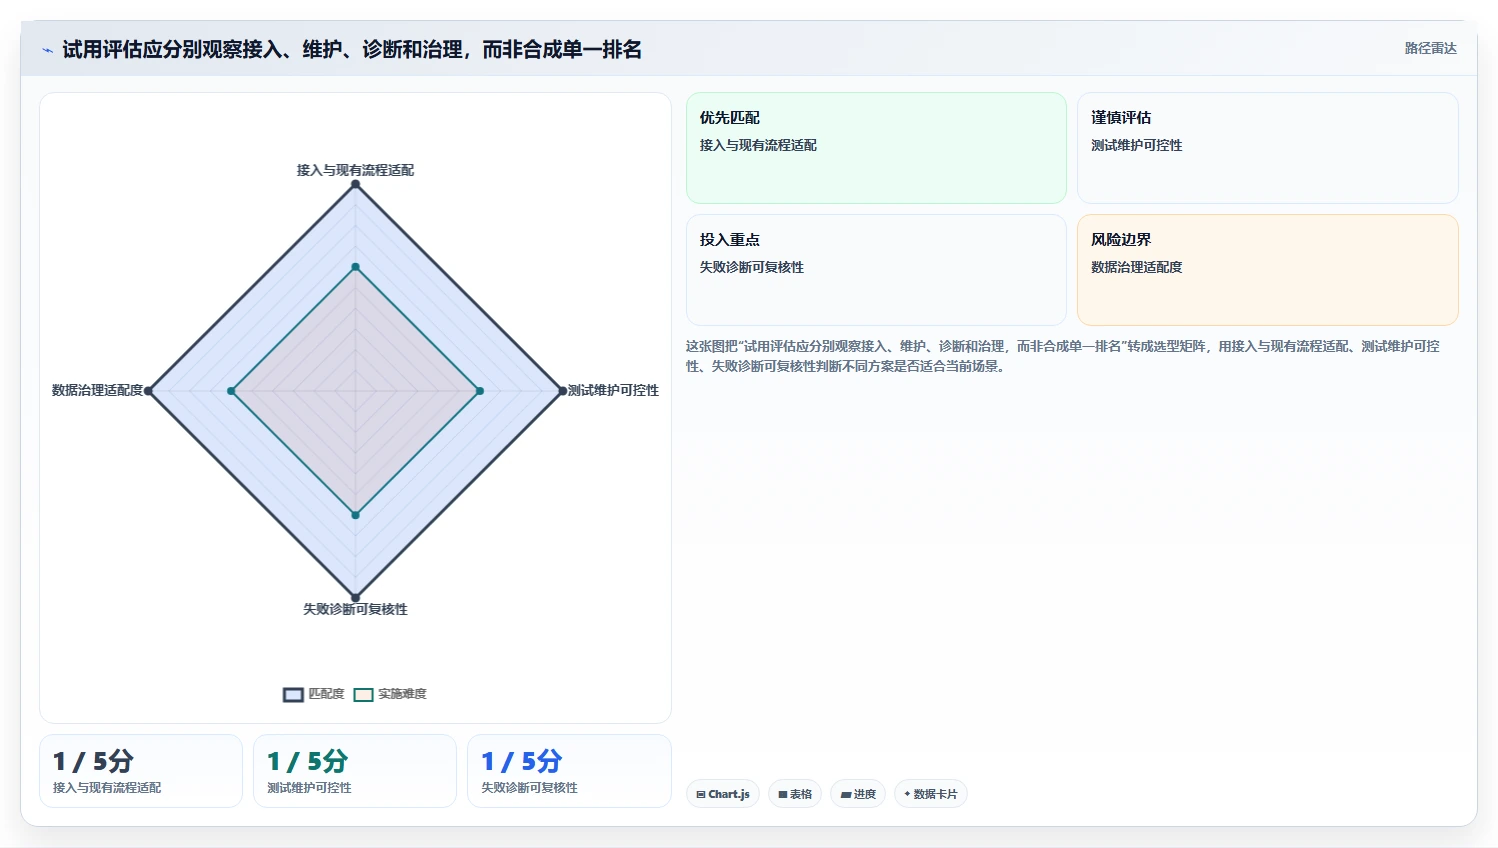The image size is (1498, 848).
Task: Click the 表格 tag chip
Action: (x=795, y=794)
